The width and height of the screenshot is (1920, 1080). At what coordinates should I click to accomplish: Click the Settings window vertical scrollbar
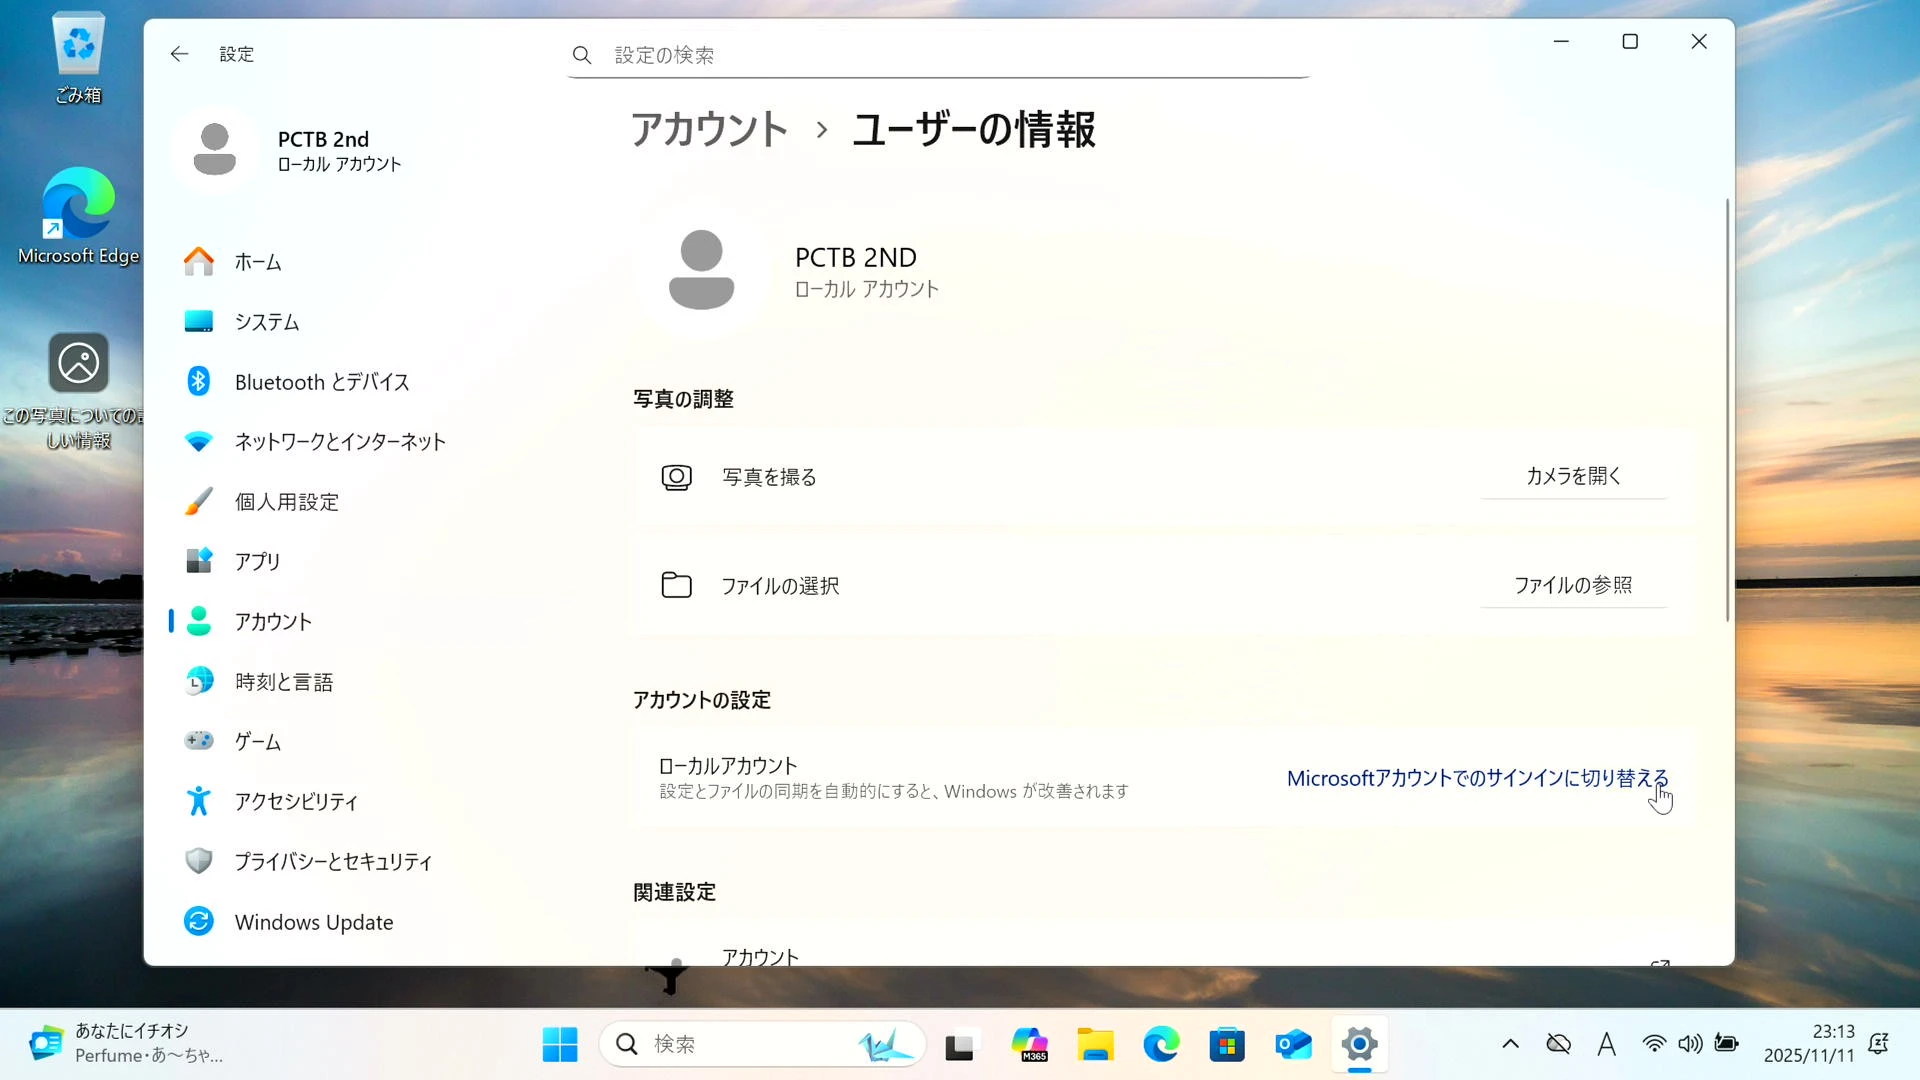point(1727,410)
